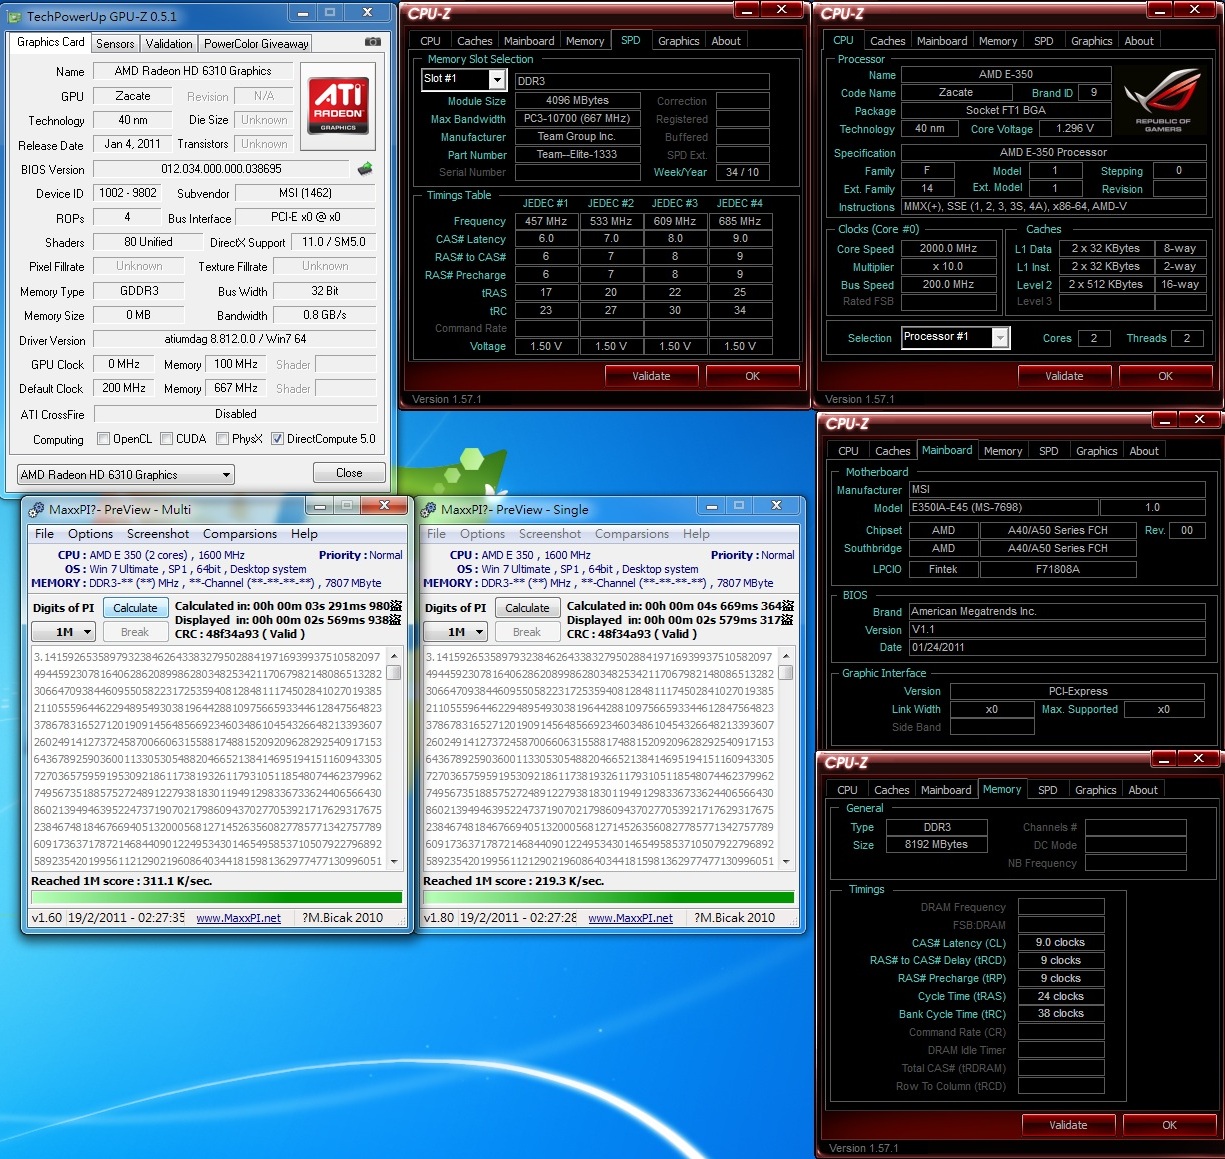Click Calculate in MaxxPI Single
This screenshot has height=1159, width=1225.
tap(527, 608)
